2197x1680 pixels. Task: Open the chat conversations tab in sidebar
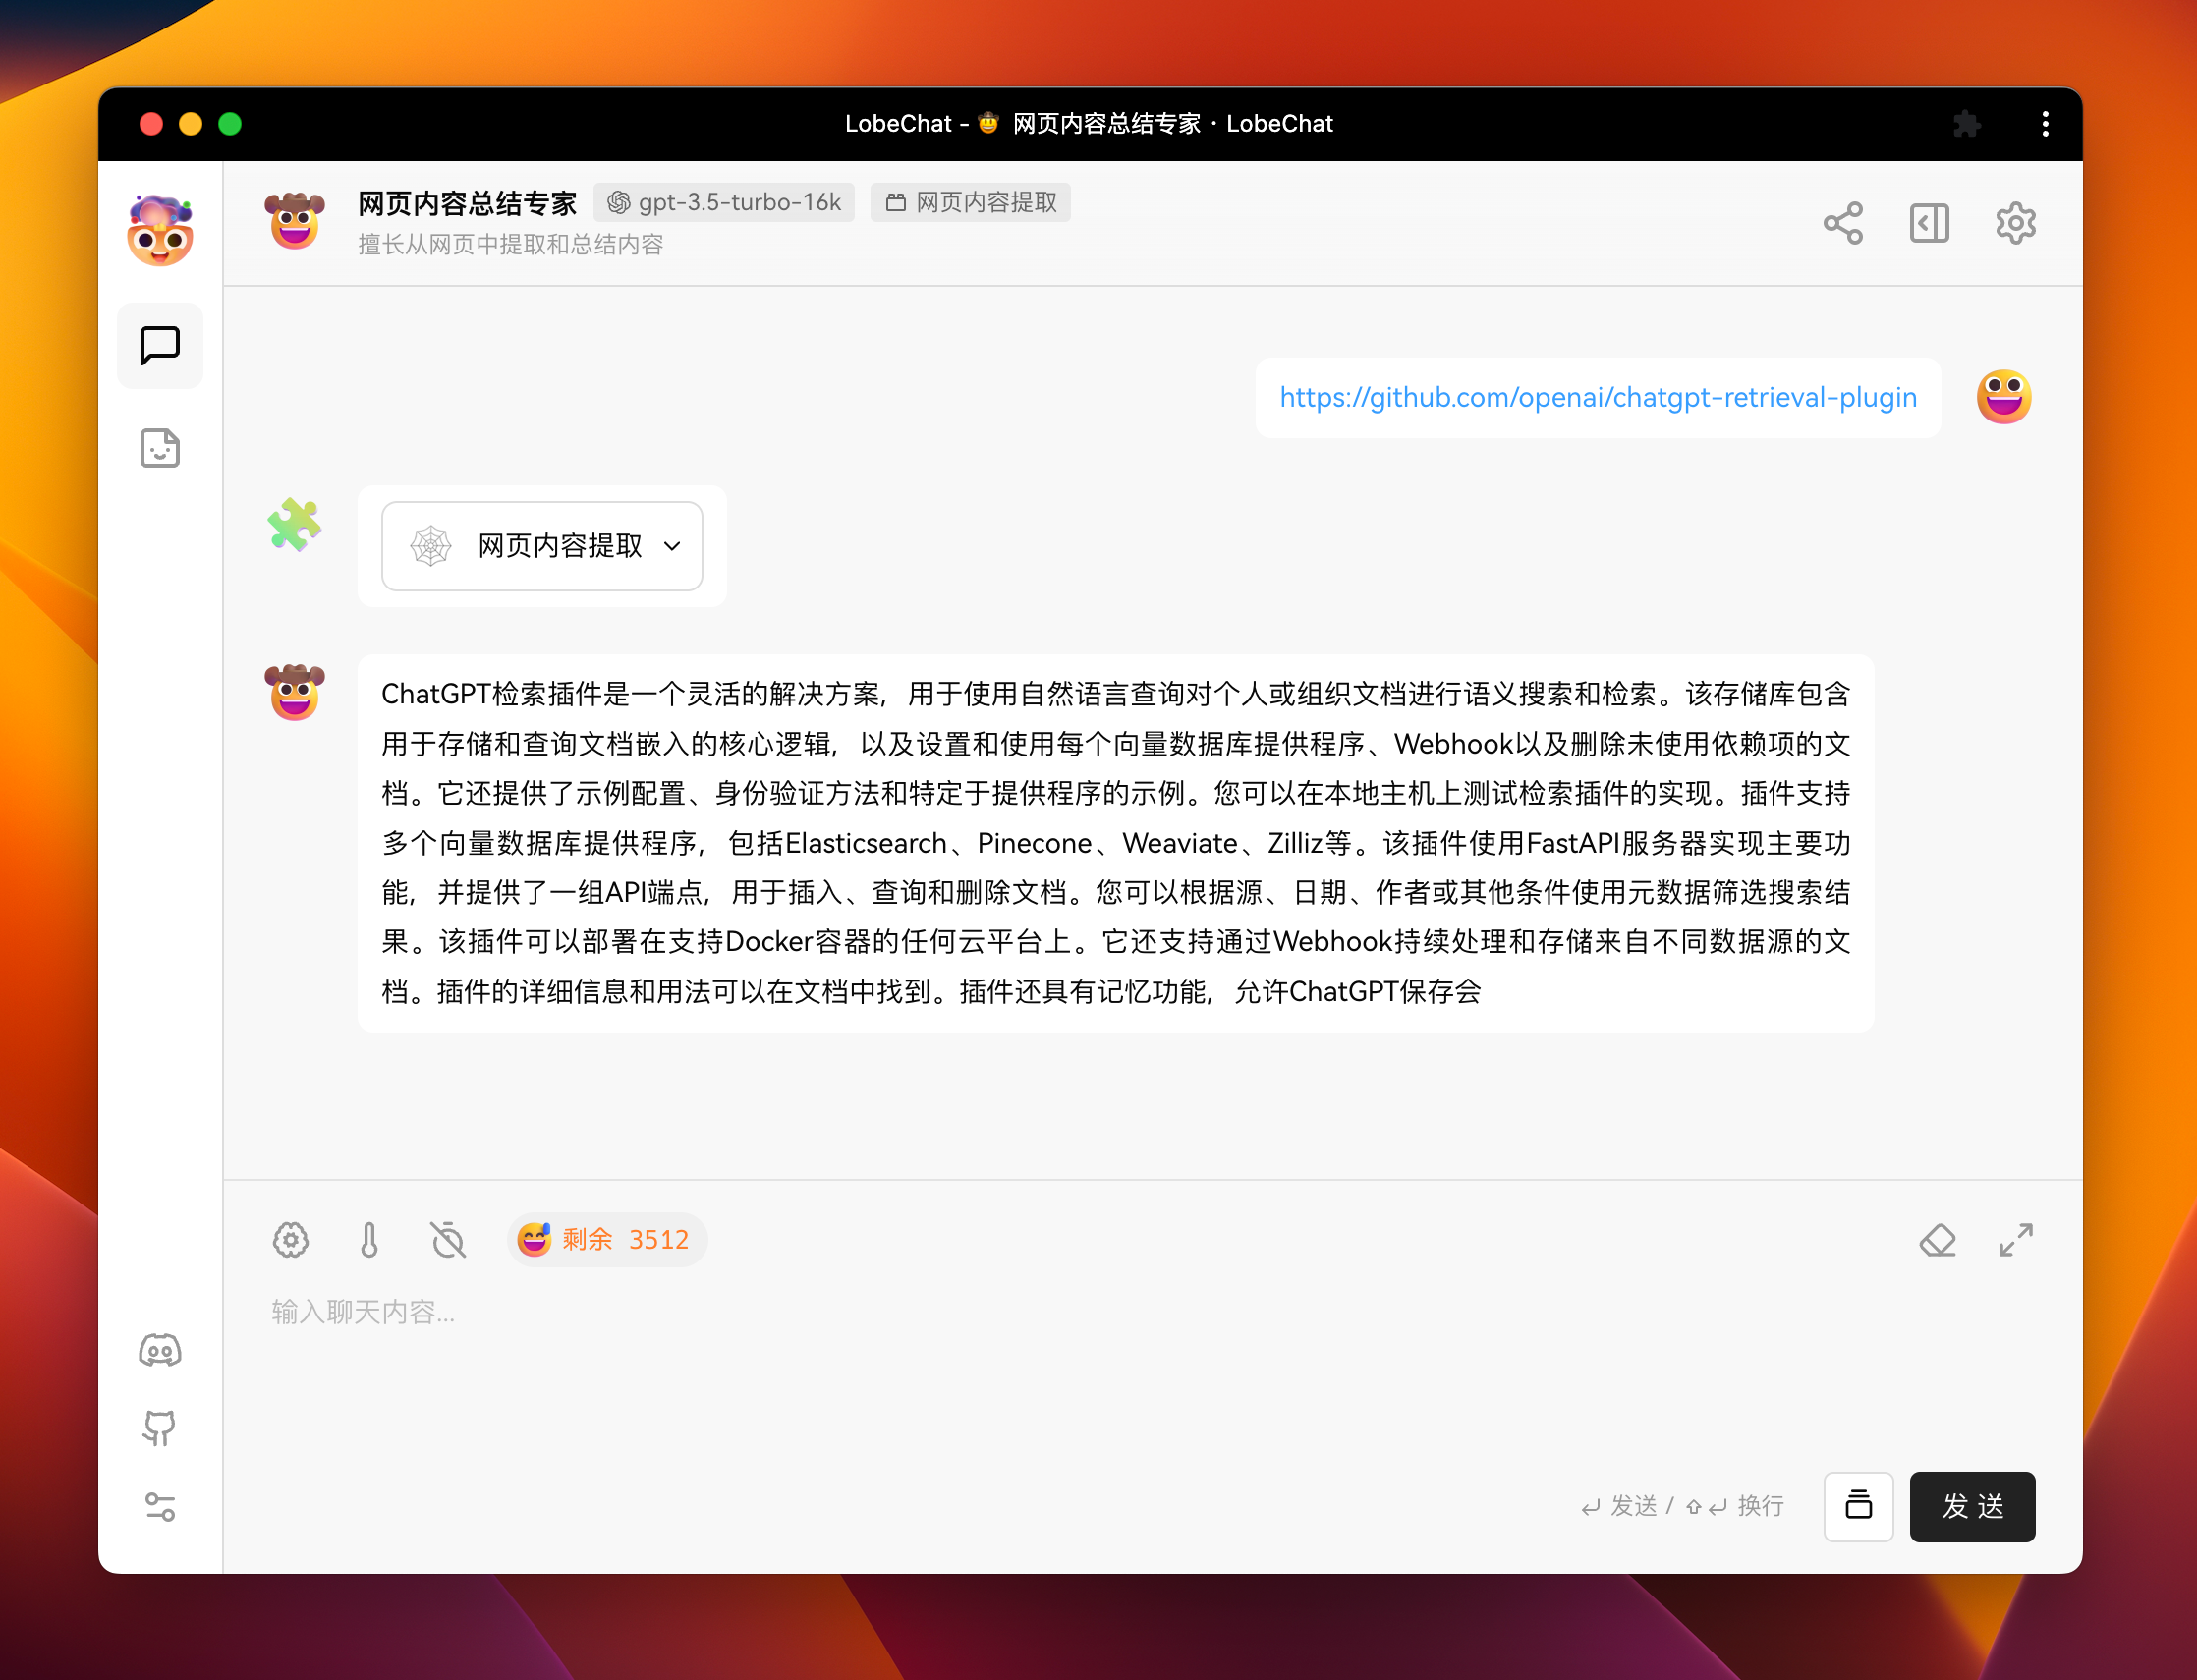click(160, 346)
